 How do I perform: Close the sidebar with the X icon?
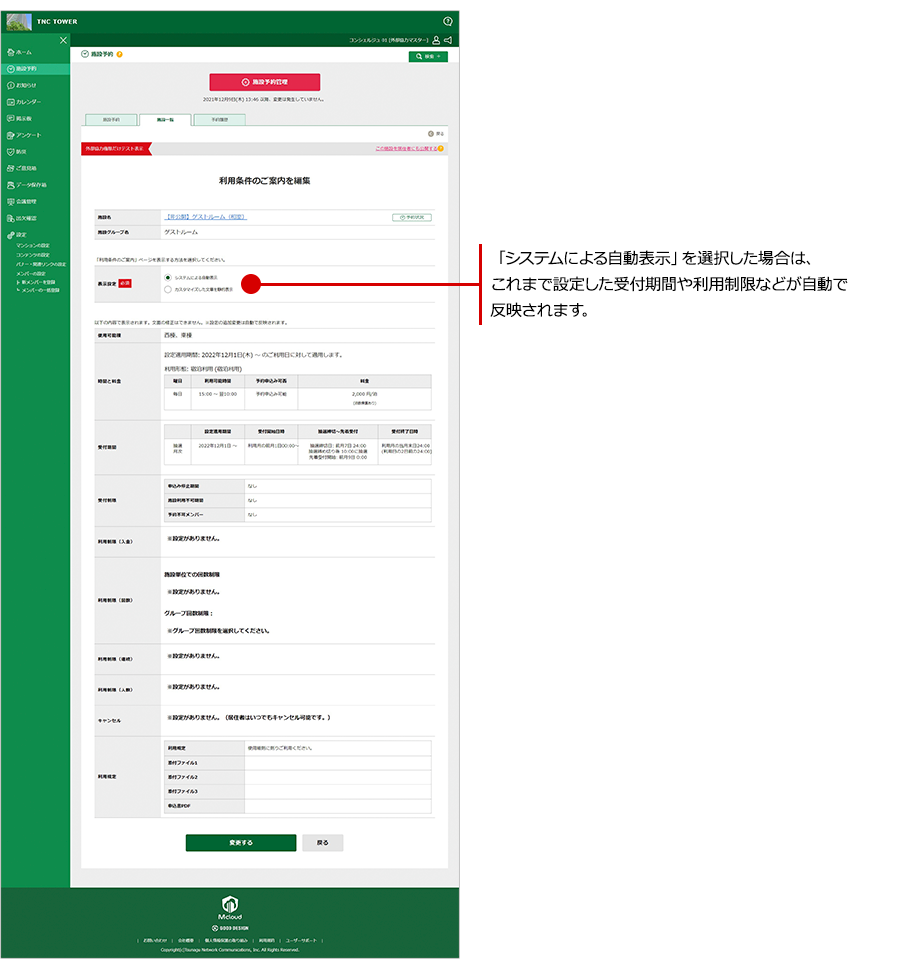pyautogui.click(x=63, y=40)
